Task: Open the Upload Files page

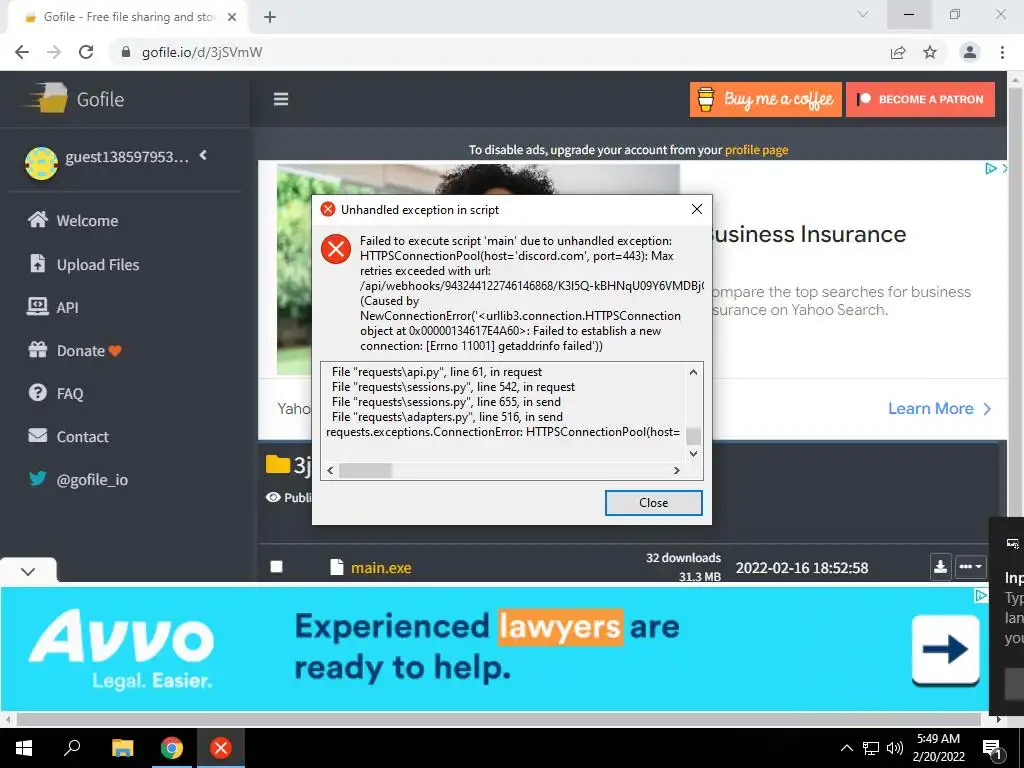Action: tap(84, 264)
